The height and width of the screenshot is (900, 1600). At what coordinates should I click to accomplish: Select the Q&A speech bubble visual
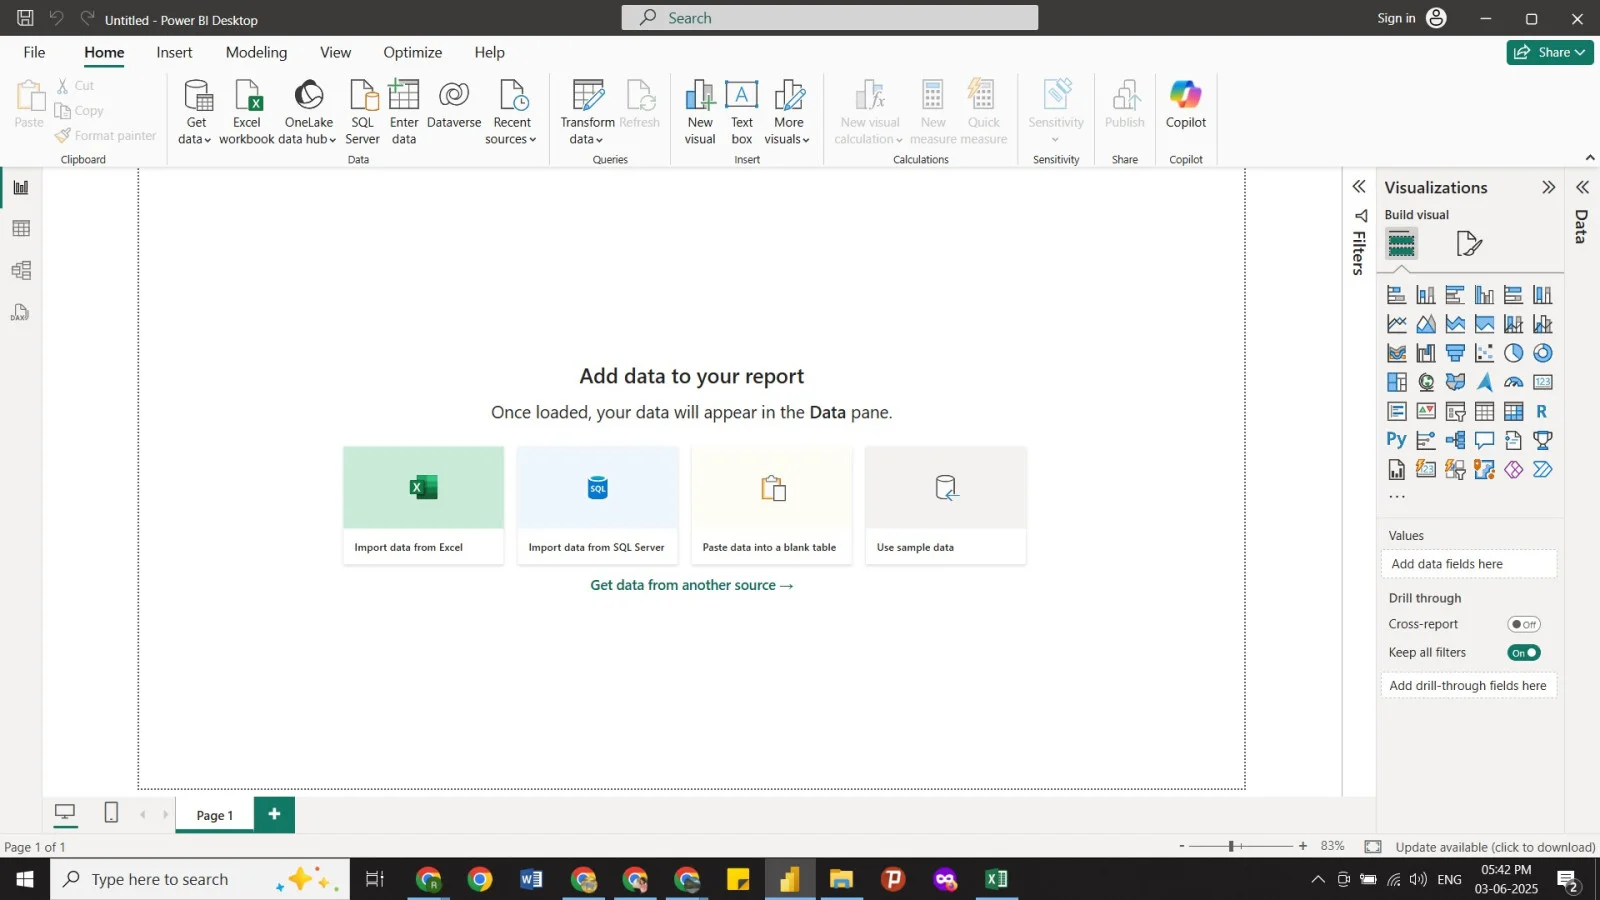[1484, 440]
